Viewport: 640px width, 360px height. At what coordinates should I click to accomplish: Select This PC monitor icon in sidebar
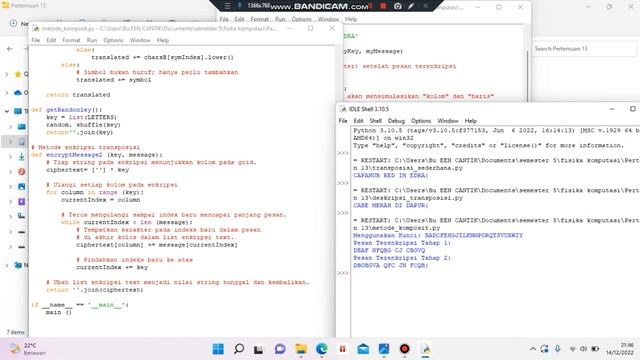click(x=18, y=111)
